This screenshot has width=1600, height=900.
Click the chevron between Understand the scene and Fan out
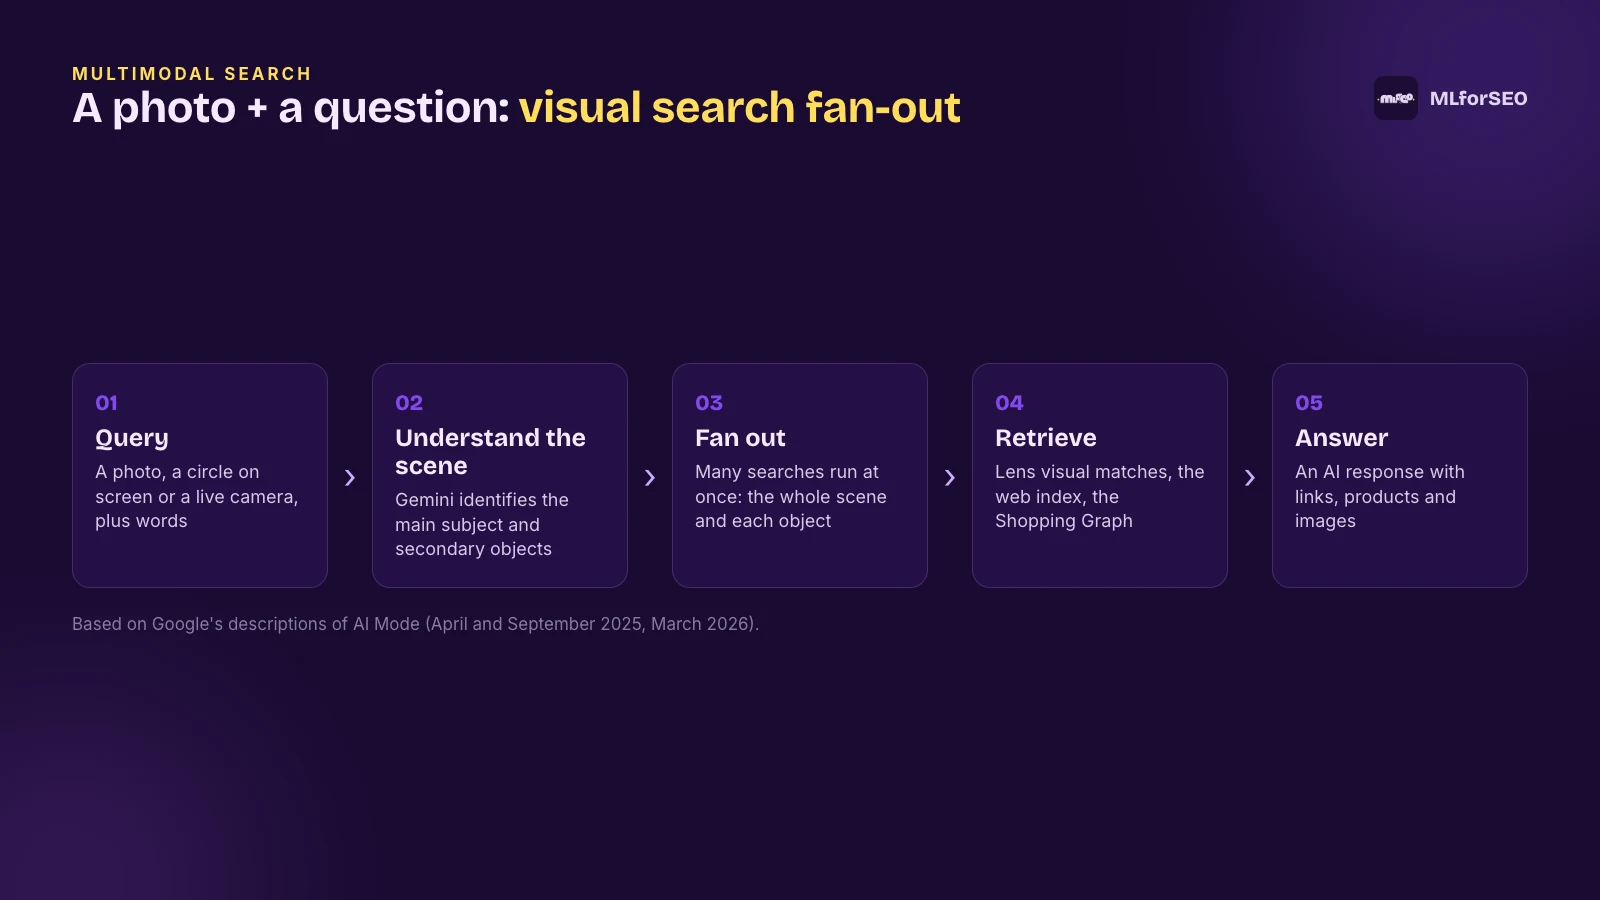point(650,478)
